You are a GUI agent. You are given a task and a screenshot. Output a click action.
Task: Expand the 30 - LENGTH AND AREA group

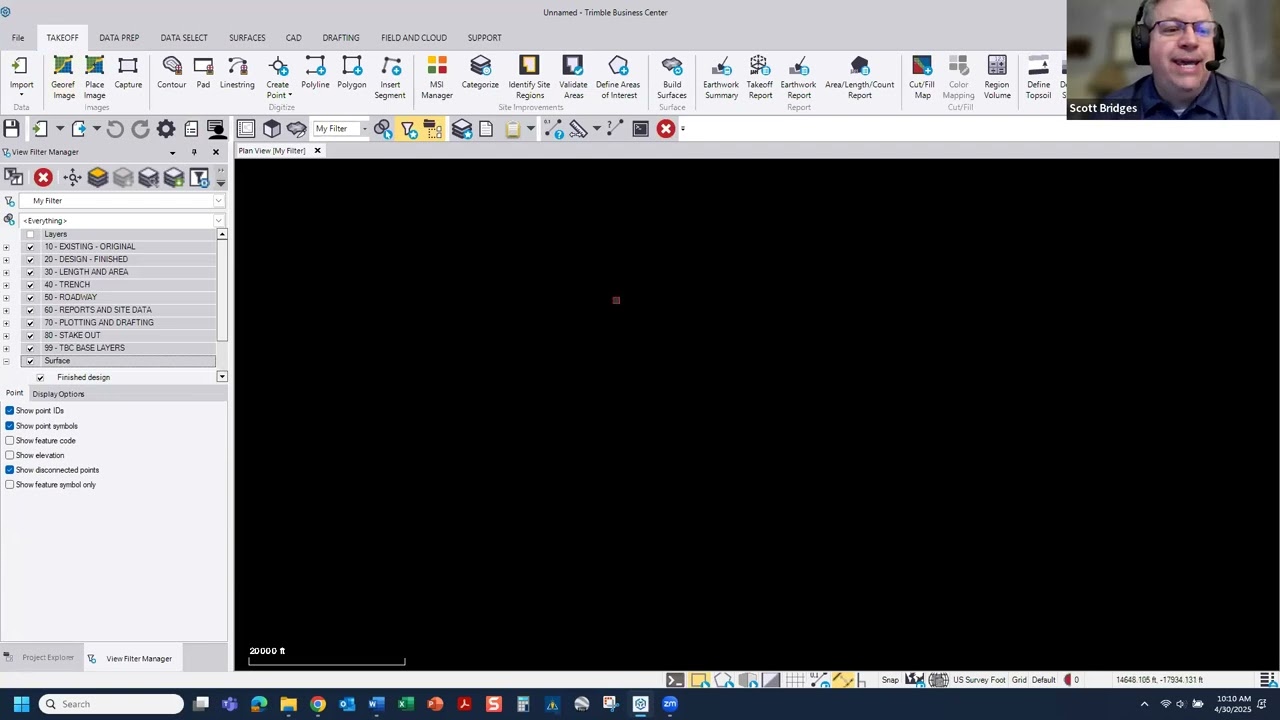[x=6, y=272]
